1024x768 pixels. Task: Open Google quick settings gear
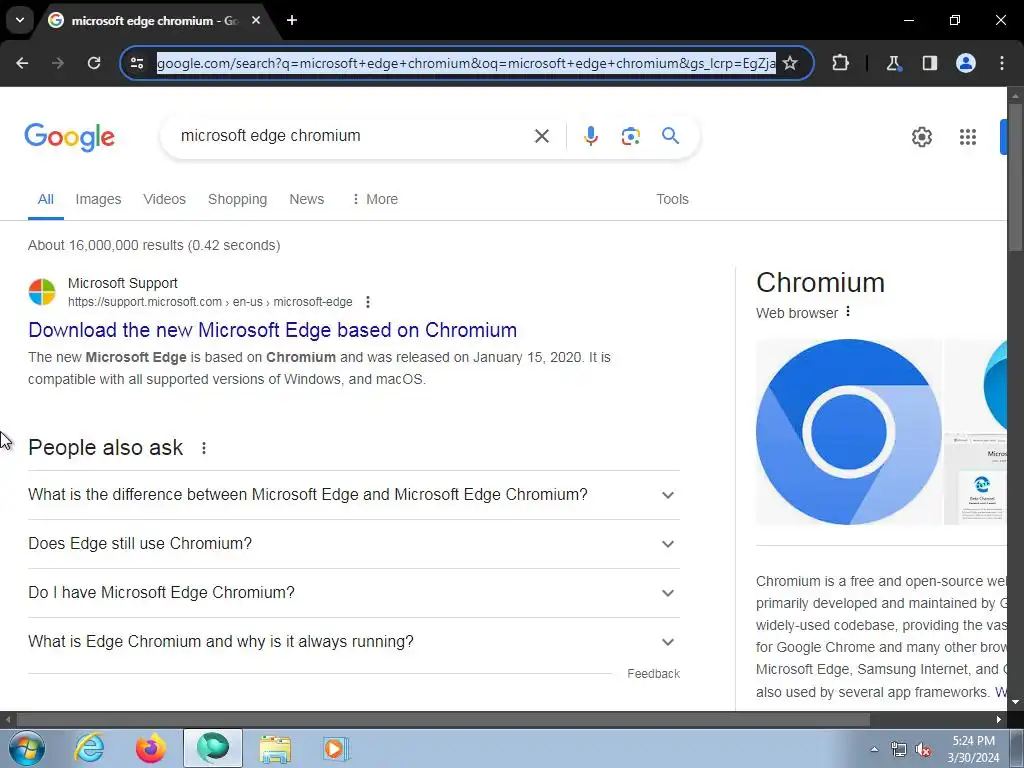[921, 136]
